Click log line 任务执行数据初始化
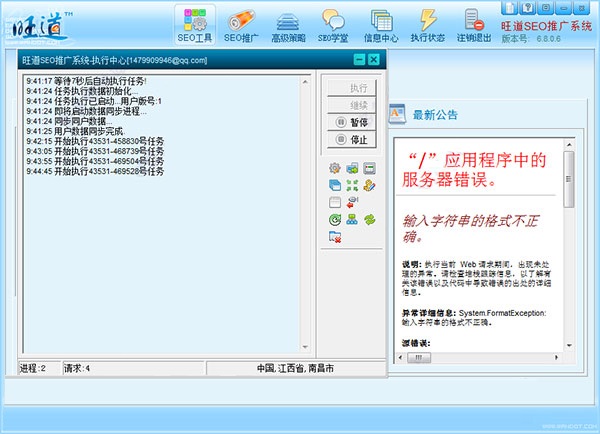 click(x=82, y=91)
